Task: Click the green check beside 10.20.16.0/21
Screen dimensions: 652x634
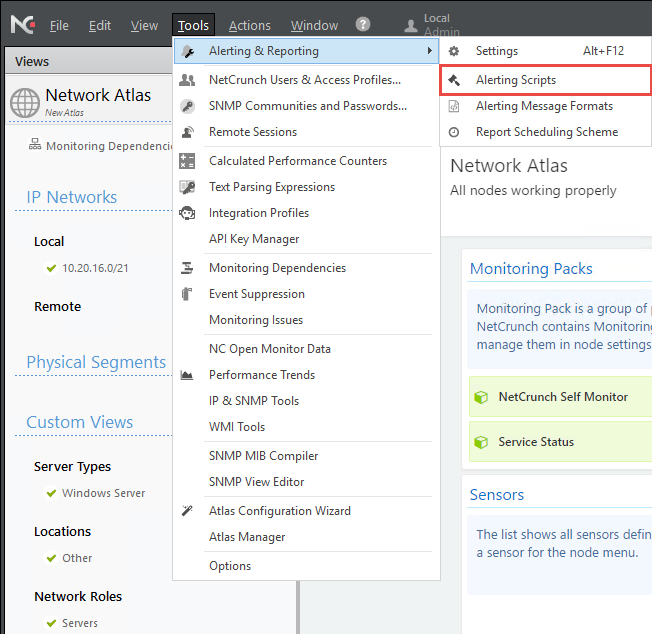Action: (51, 268)
